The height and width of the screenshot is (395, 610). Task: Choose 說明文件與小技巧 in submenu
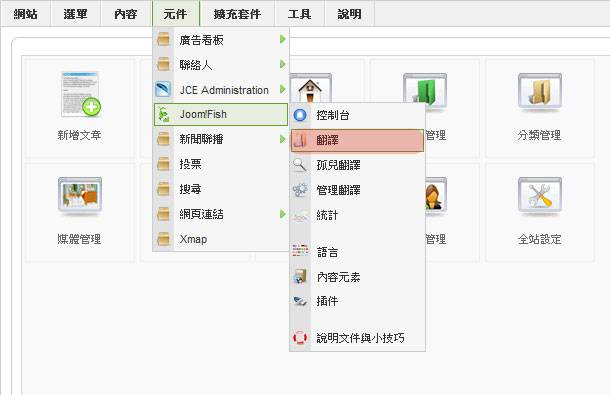click(357, 337)
